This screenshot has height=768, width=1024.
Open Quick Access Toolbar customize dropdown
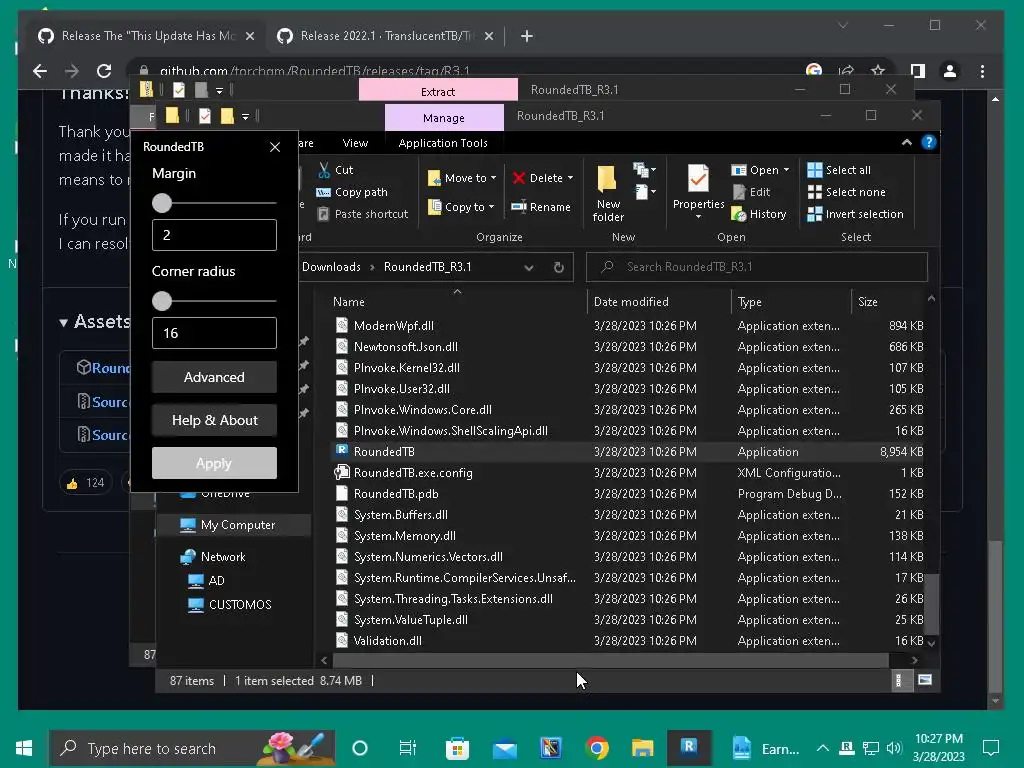click(x=246, y=117)
